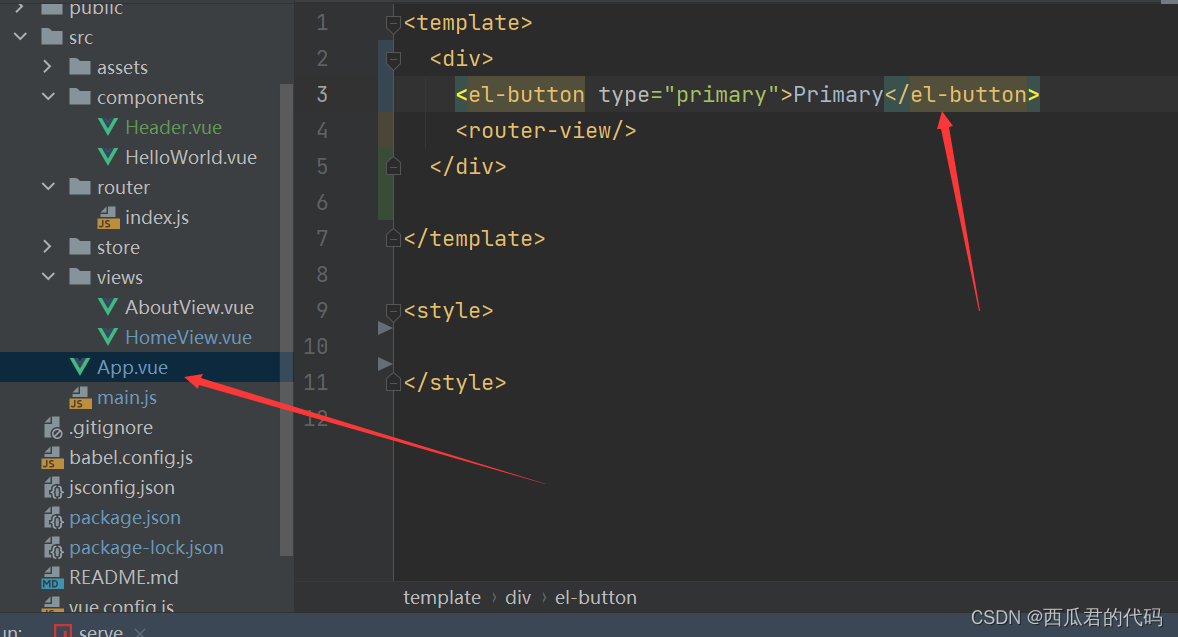Click the Vue icon beside HomeView.vue
This screenshot has height=637, width=1178.
[x=108, y=337]
